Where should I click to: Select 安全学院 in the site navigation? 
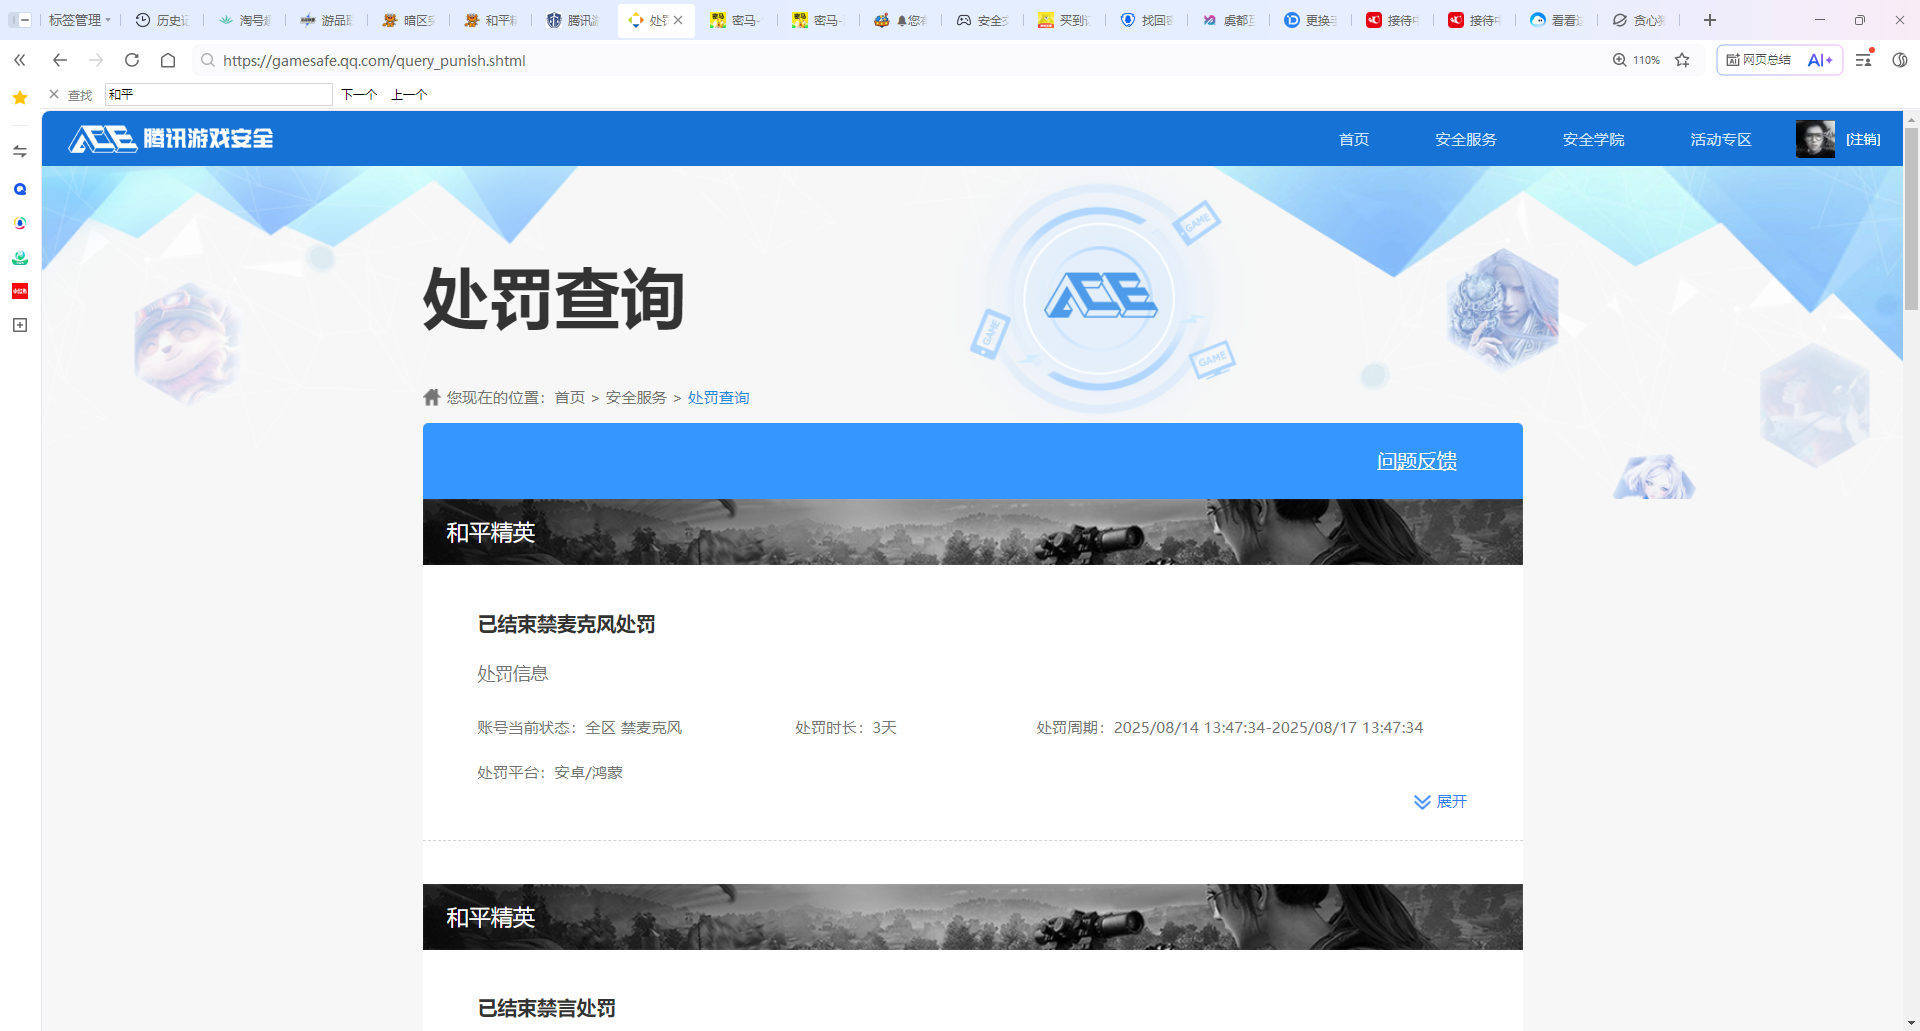point(1593,139)
